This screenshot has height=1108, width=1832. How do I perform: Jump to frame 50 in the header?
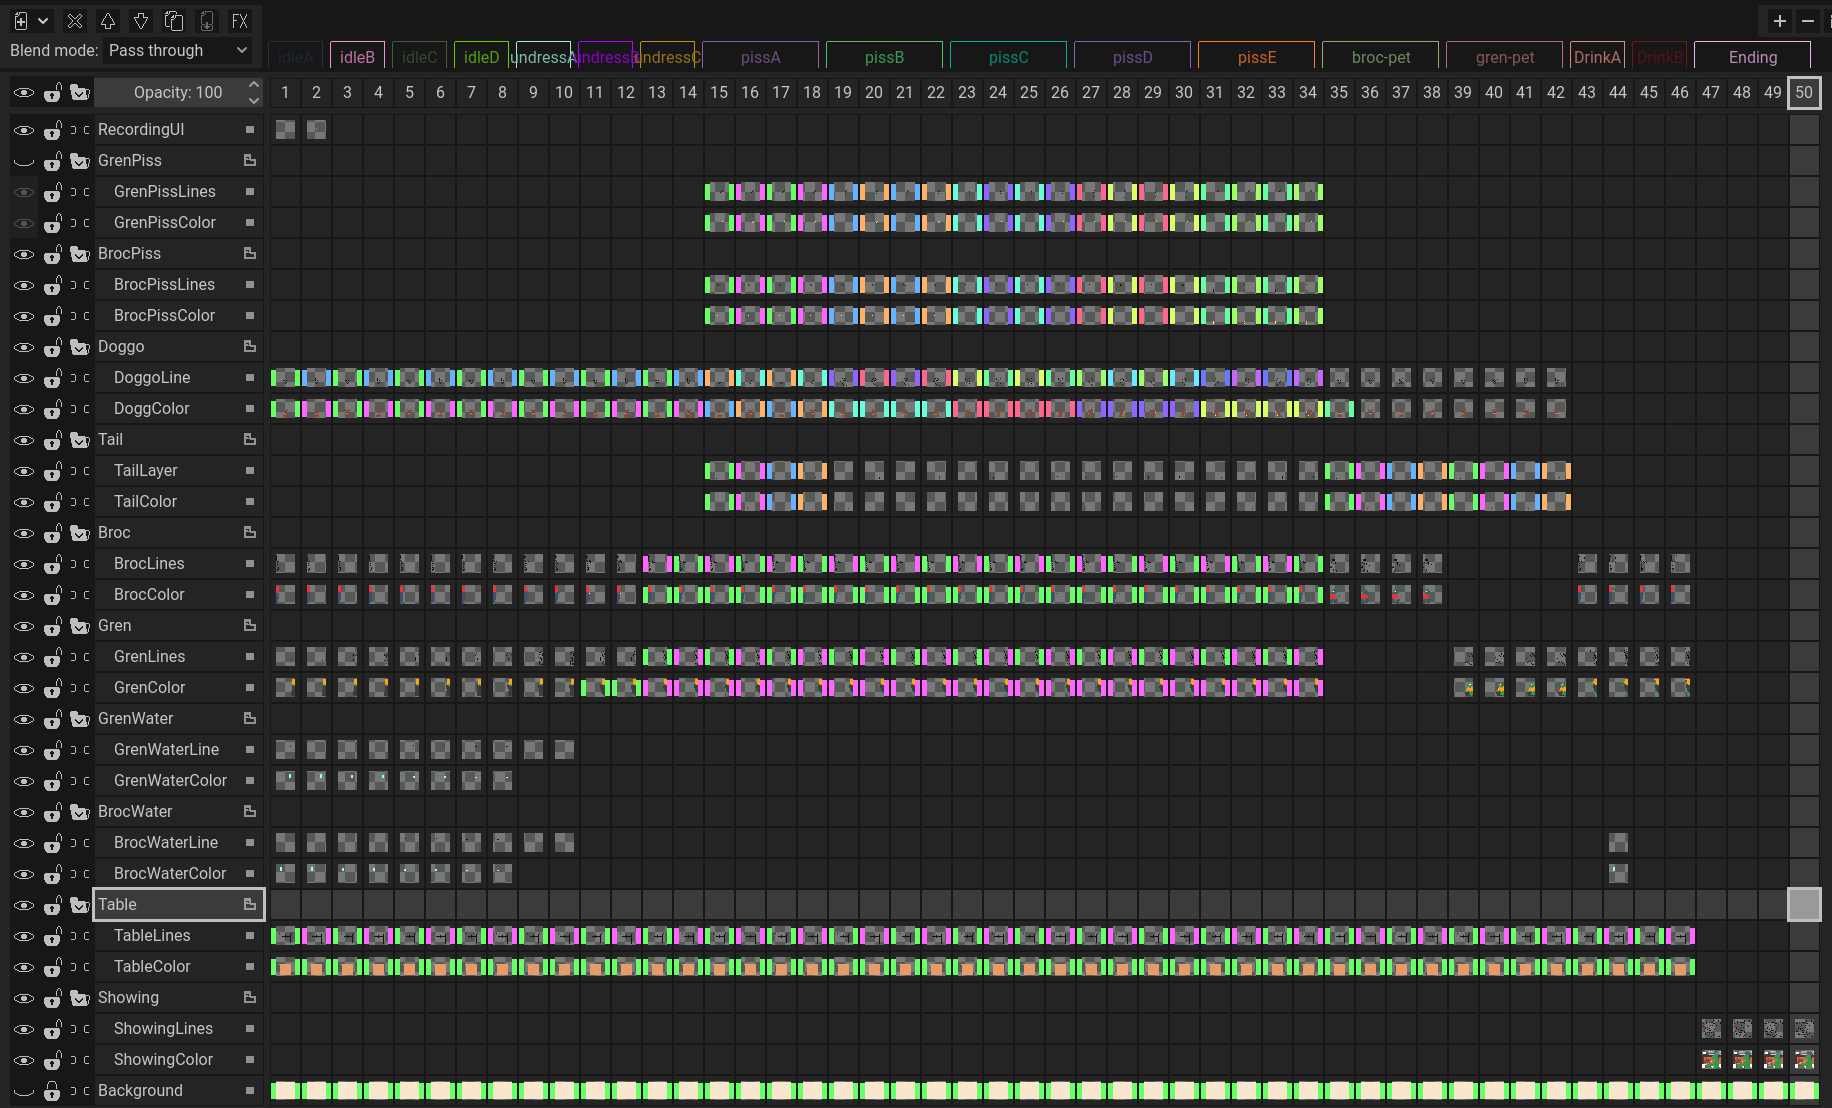coord(1804,93)
